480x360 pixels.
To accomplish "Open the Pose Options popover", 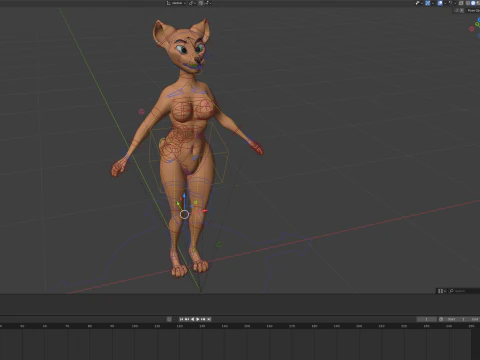I will [473, 10].
